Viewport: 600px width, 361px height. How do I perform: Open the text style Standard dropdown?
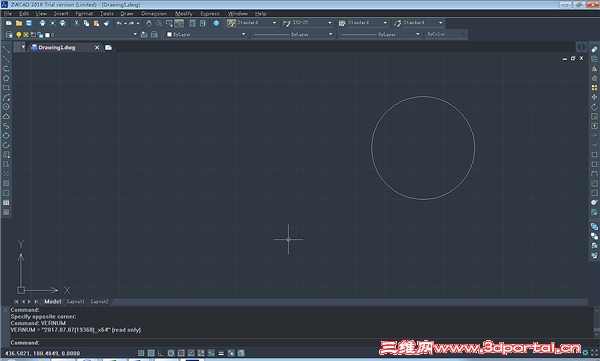pyautogui.click(x=274, y=23)
